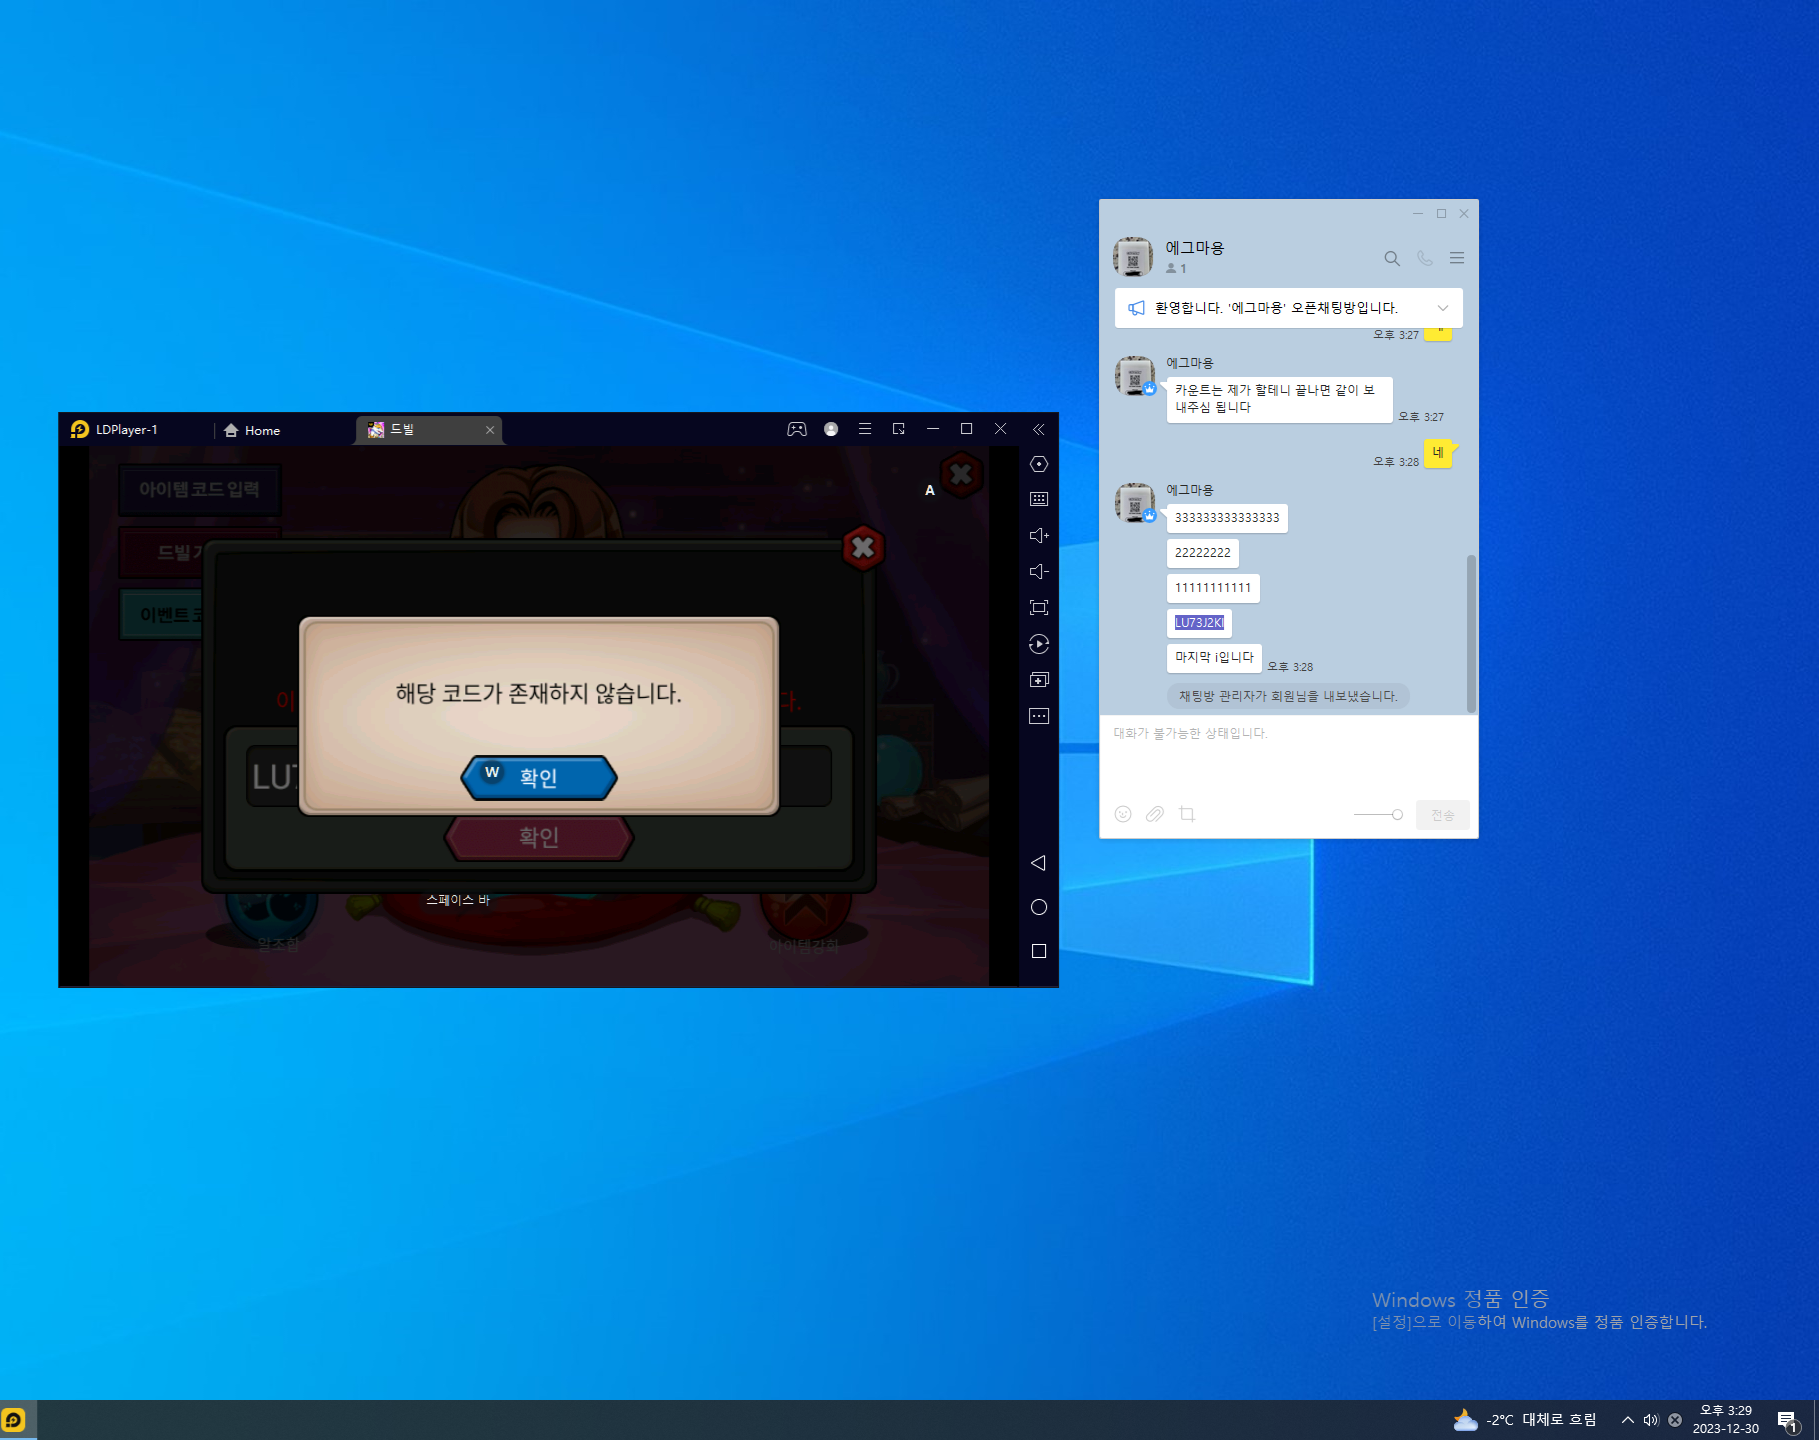Click the highlighted LU73J2KI code message
The width and height of the screenshot is (1819, 1440).
pyautogui.click(x=1199, y=623)
